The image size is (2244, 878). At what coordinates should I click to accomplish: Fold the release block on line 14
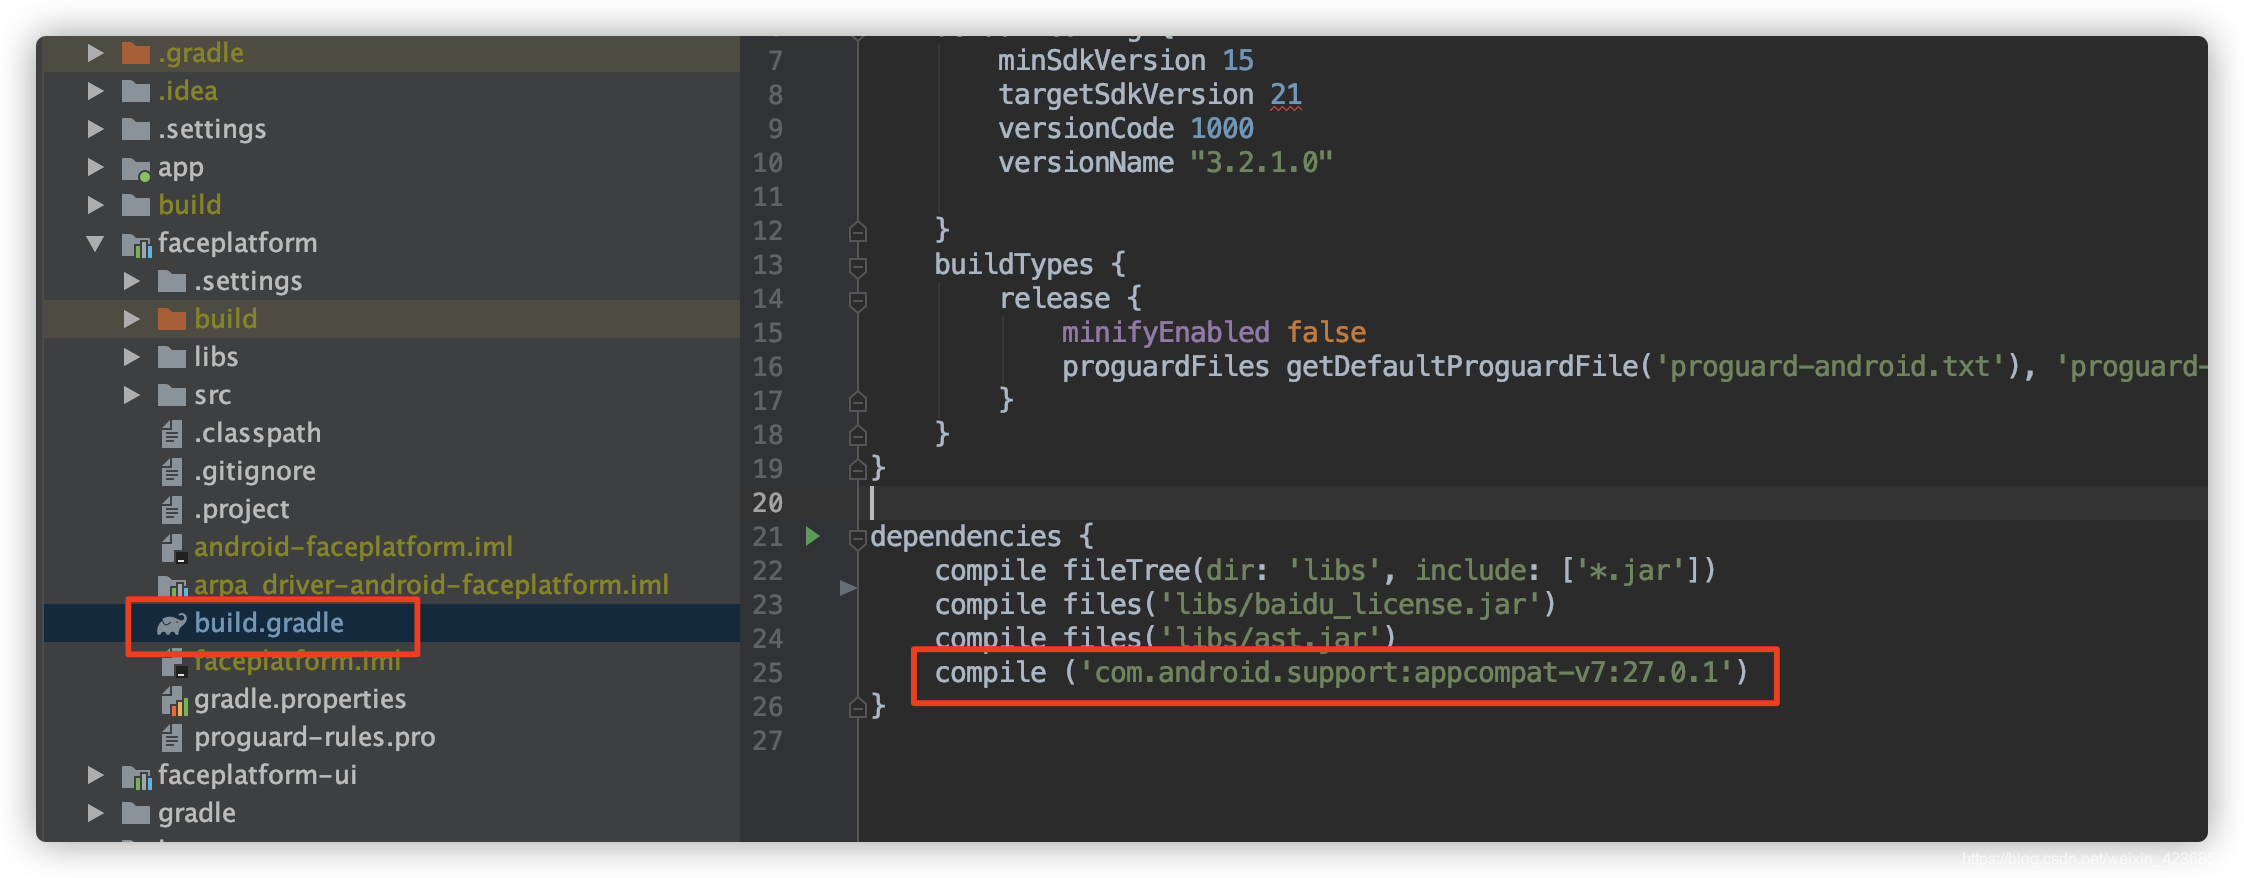click(857, 300)
